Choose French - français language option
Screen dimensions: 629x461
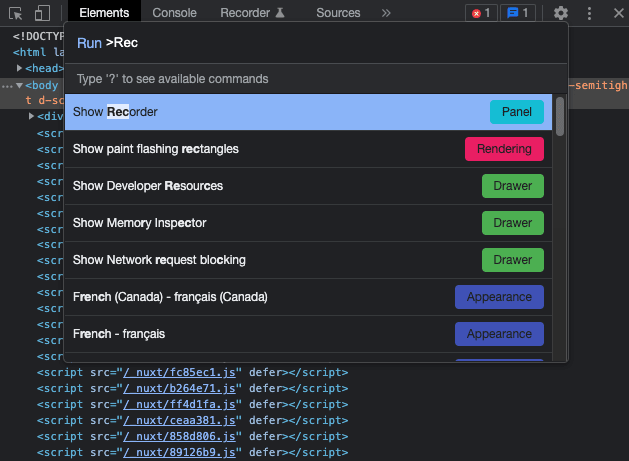click(308, 334)
